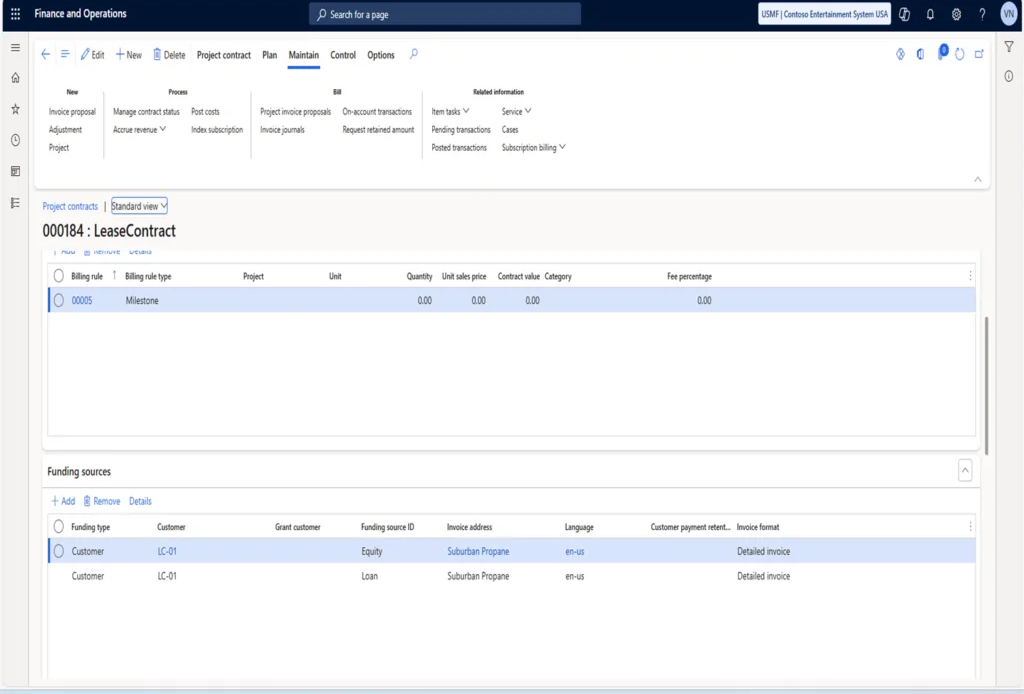The height and width of the screenshot is (694, 1024).
Task: Click the Edit button
Action: 92,55
